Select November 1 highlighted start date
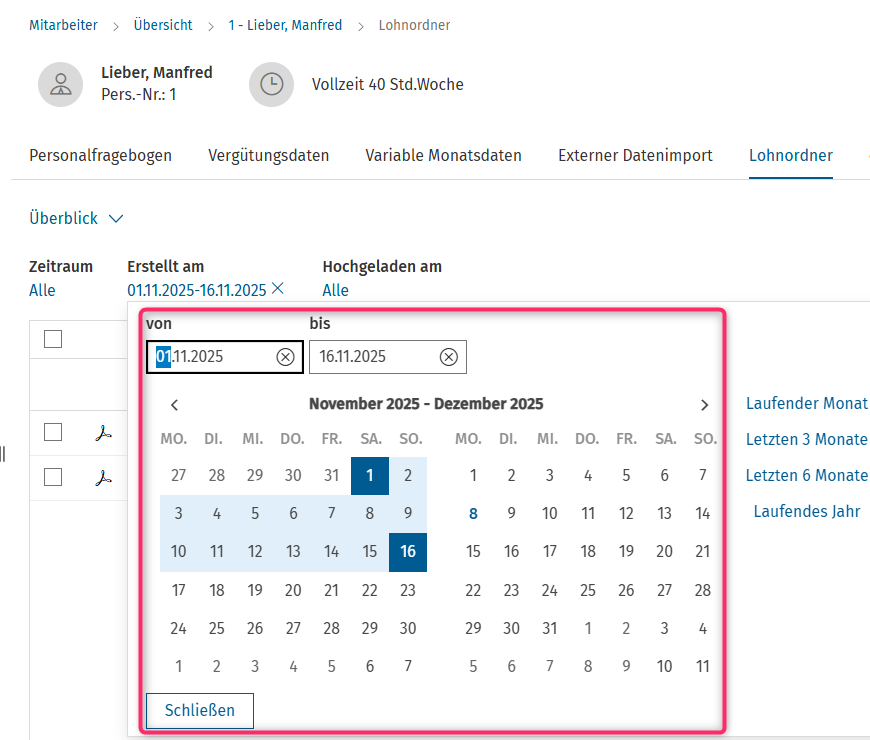This screenshot has height=740, width=870. point(370,476)
